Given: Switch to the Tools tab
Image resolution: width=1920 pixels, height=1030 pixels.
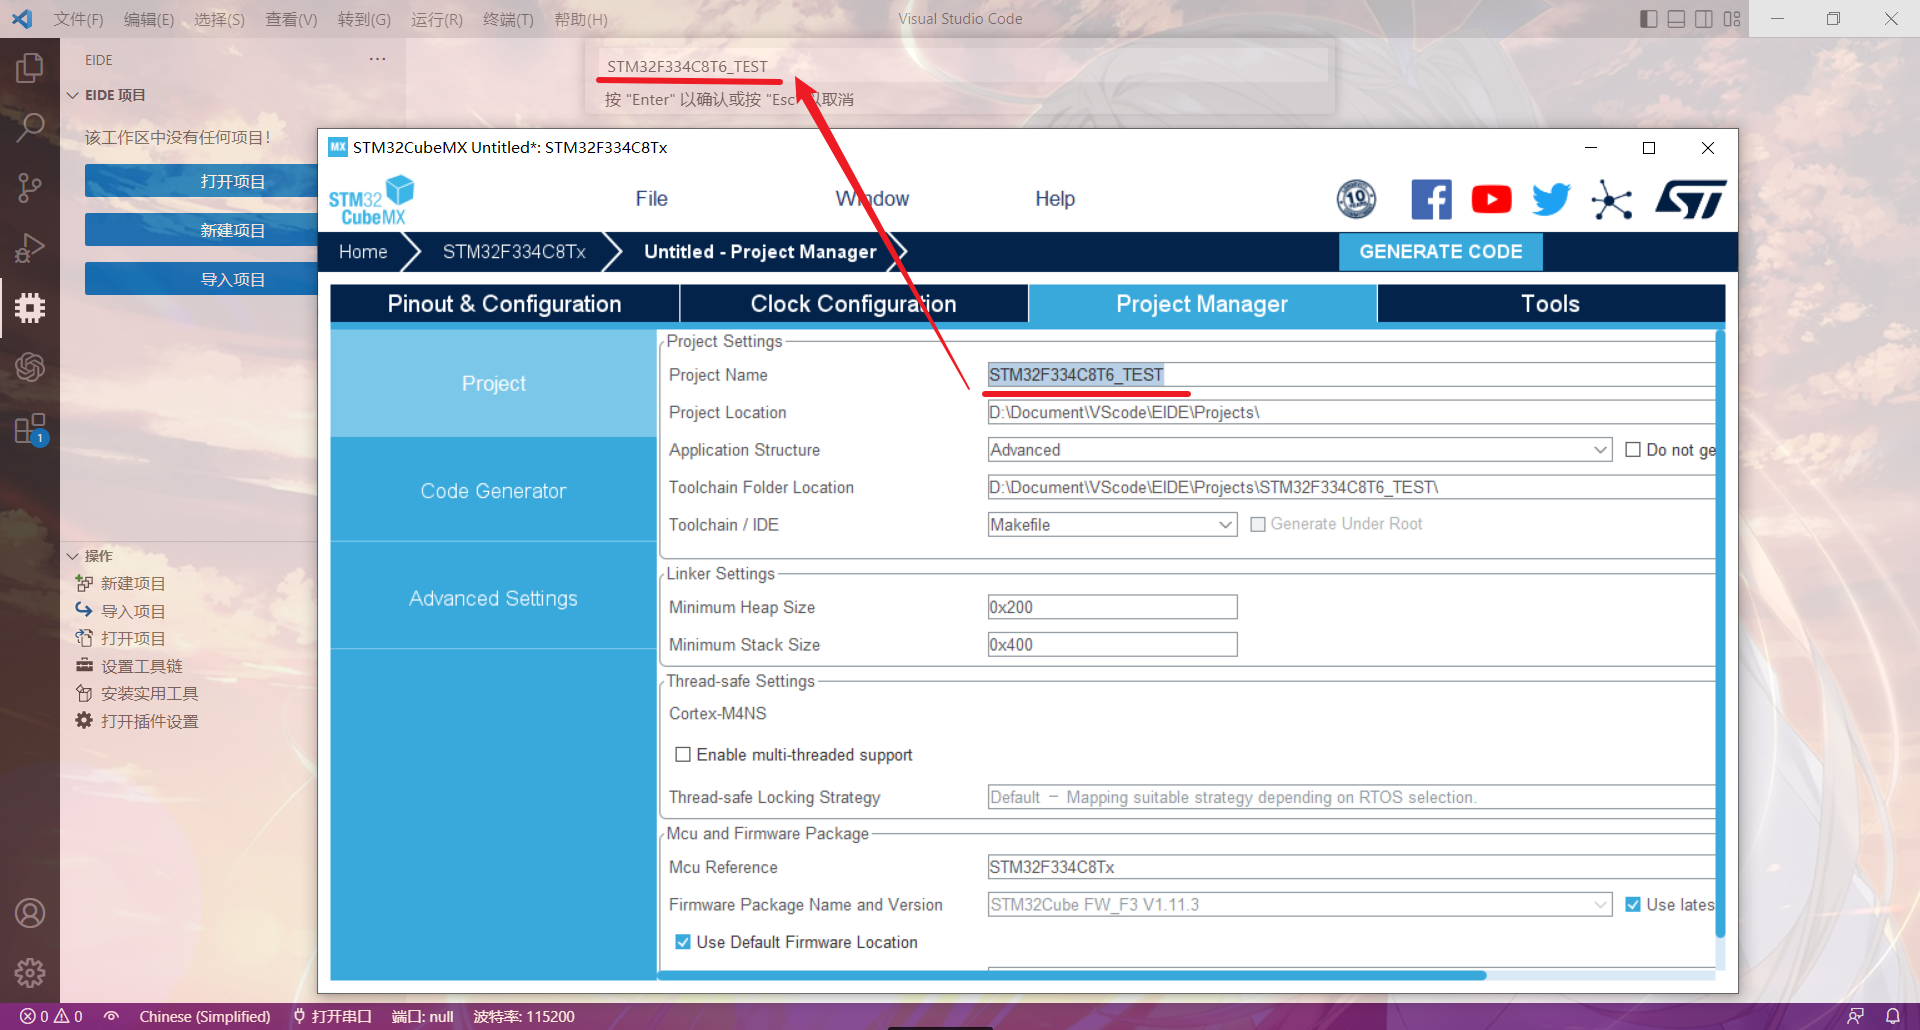Looking at the screenshot, I should pos(1551,304).
